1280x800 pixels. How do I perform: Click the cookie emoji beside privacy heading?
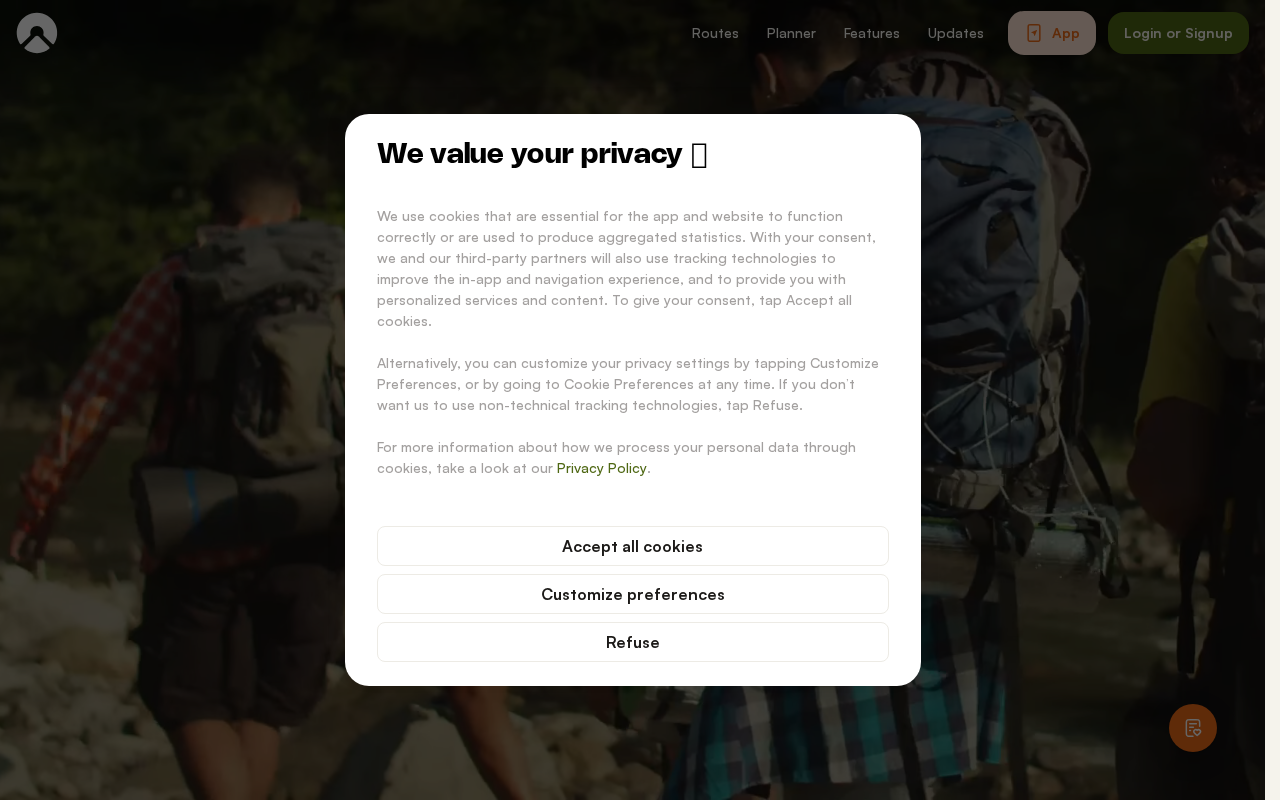[699, 155]
